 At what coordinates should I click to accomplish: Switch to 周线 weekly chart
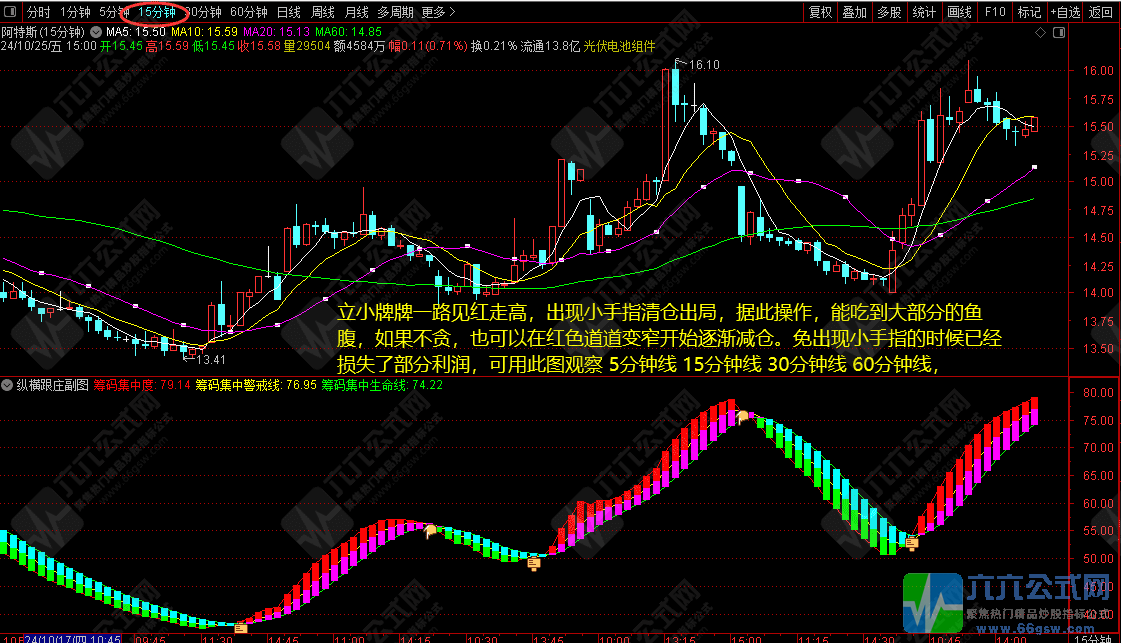322,12
